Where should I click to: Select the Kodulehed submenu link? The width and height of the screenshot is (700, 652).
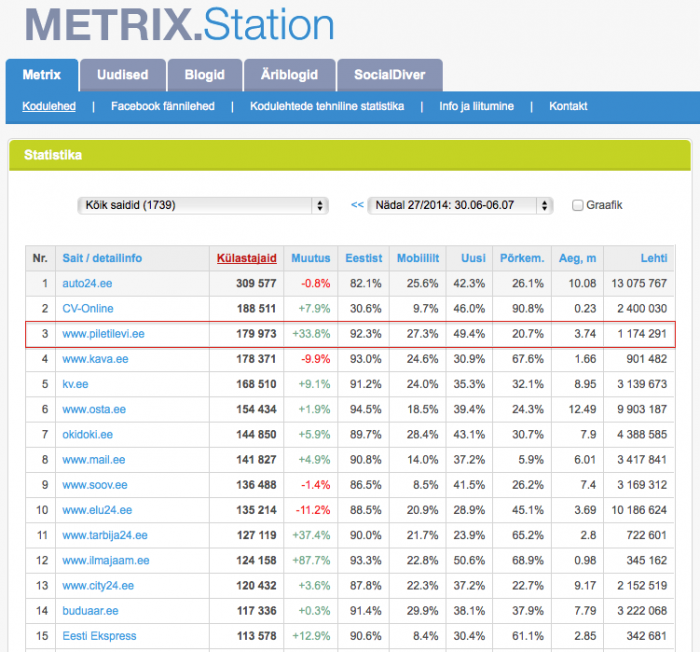tap(49, 106)
